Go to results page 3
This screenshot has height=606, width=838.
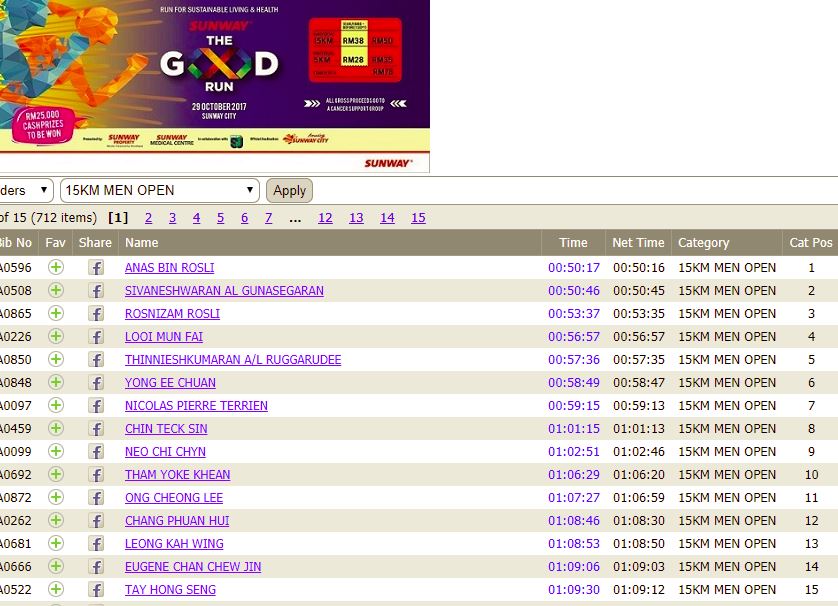point(172,217)
